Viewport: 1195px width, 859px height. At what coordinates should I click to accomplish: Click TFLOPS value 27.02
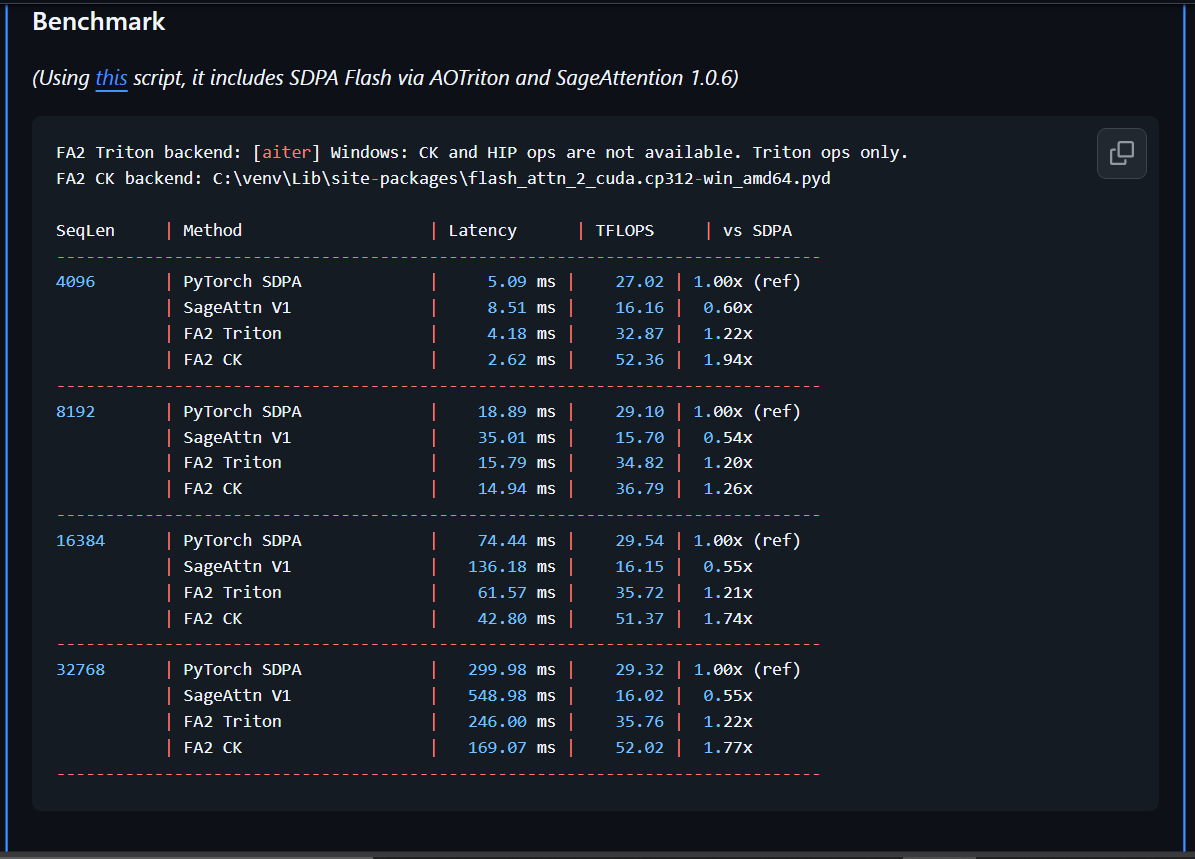[639, 281]
